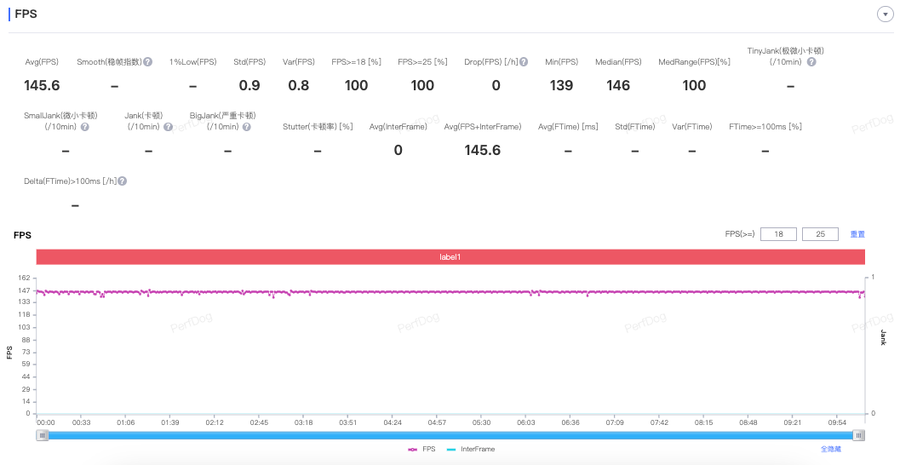Open TinyJank(极微小卡顿) help question mark
900x465 pixels.
811,62
